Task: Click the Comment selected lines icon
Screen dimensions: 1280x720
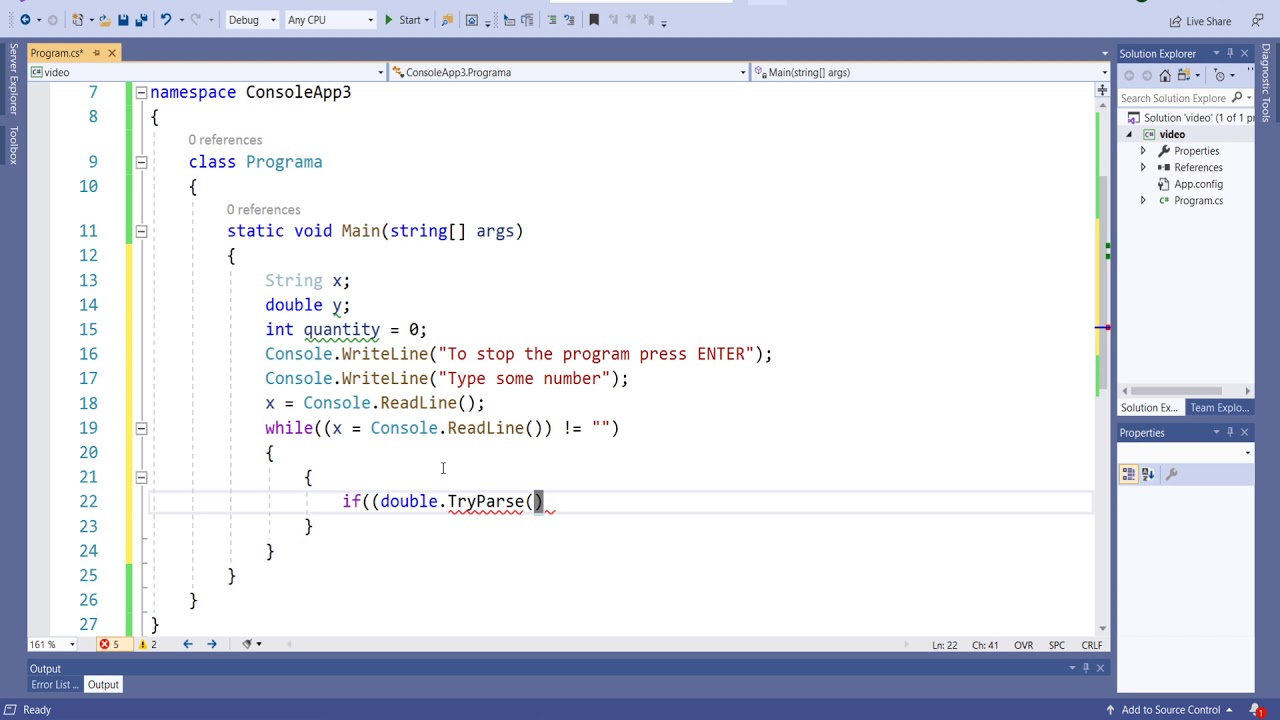Action: (x=552, y=20)
